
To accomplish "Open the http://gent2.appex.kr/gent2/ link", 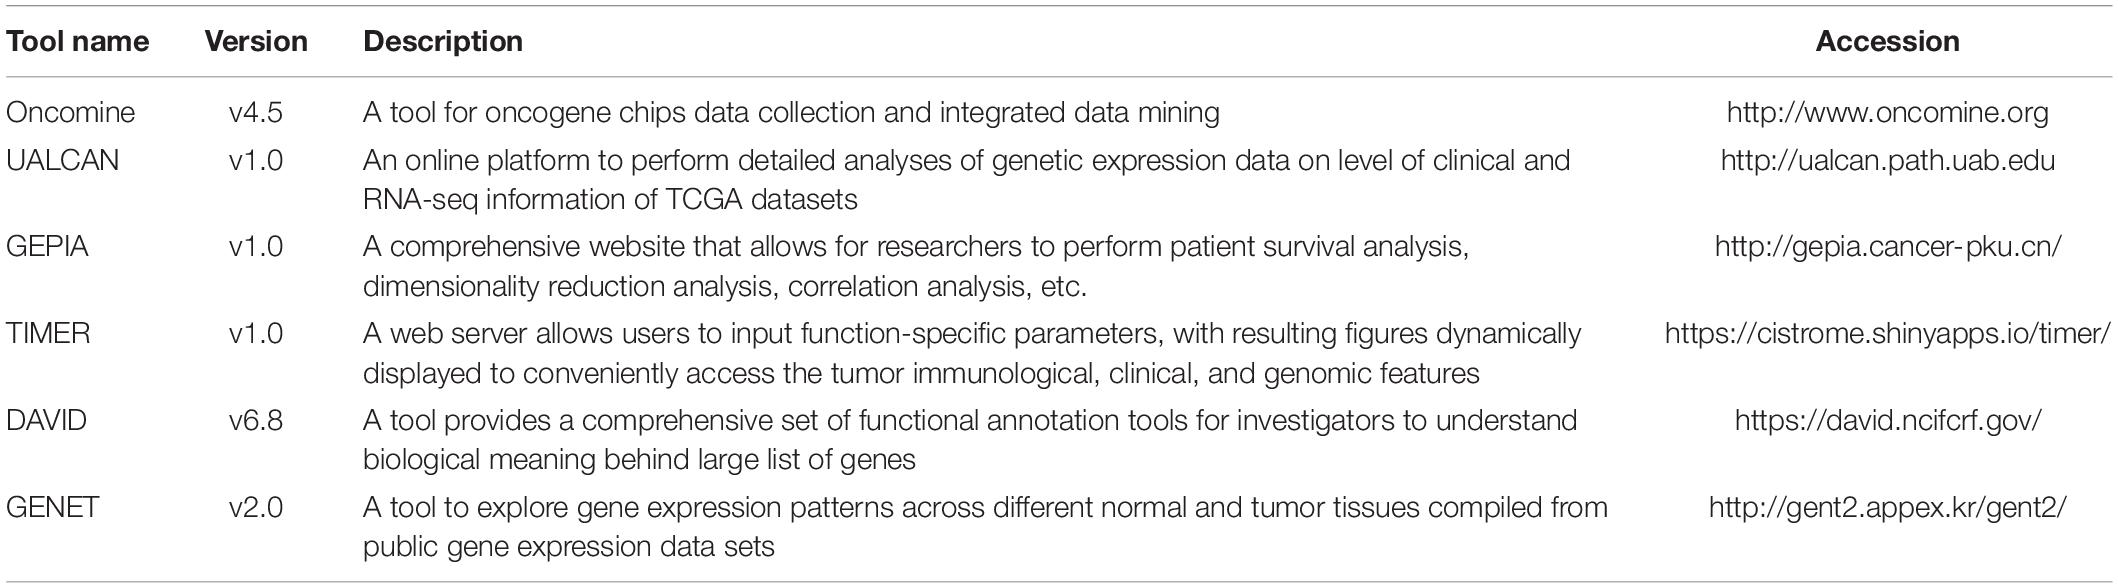I will (x=1887, y=508).
